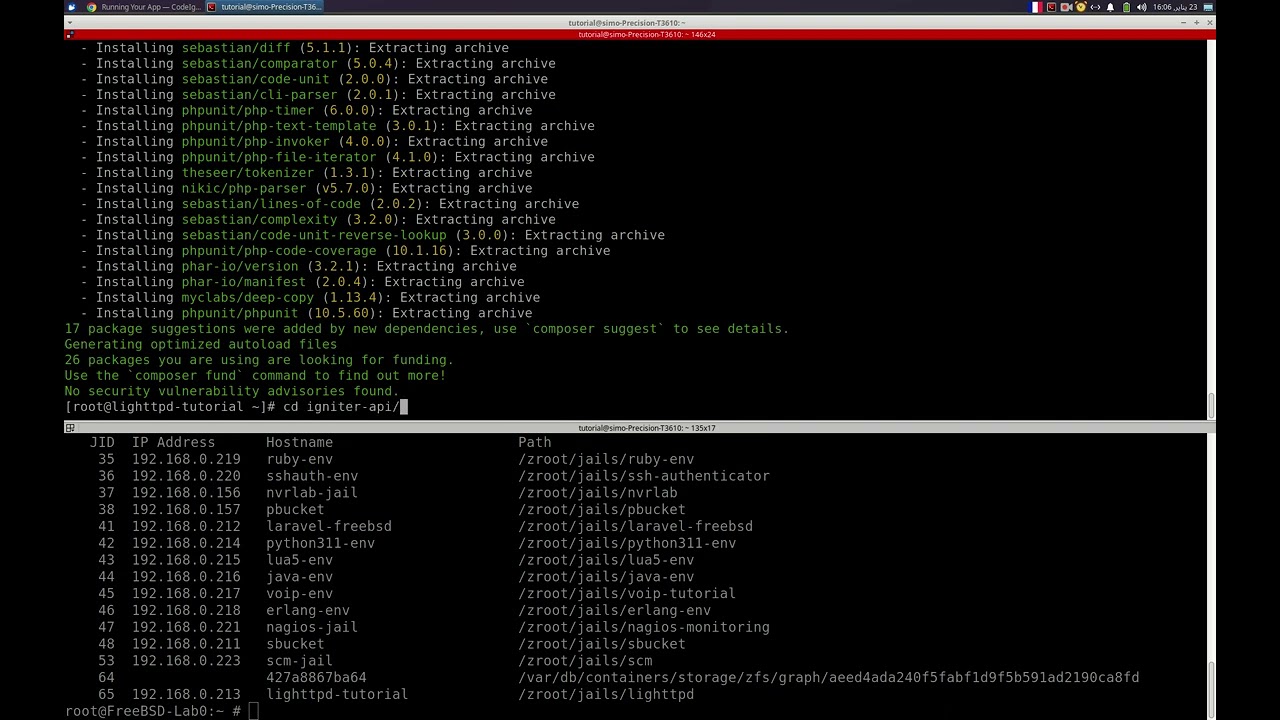This screenshot has width=1280, height=720.
Task: Open the terminal window menu arrow in the title bar
Action: pyautogui.click(x=70, y=22)
